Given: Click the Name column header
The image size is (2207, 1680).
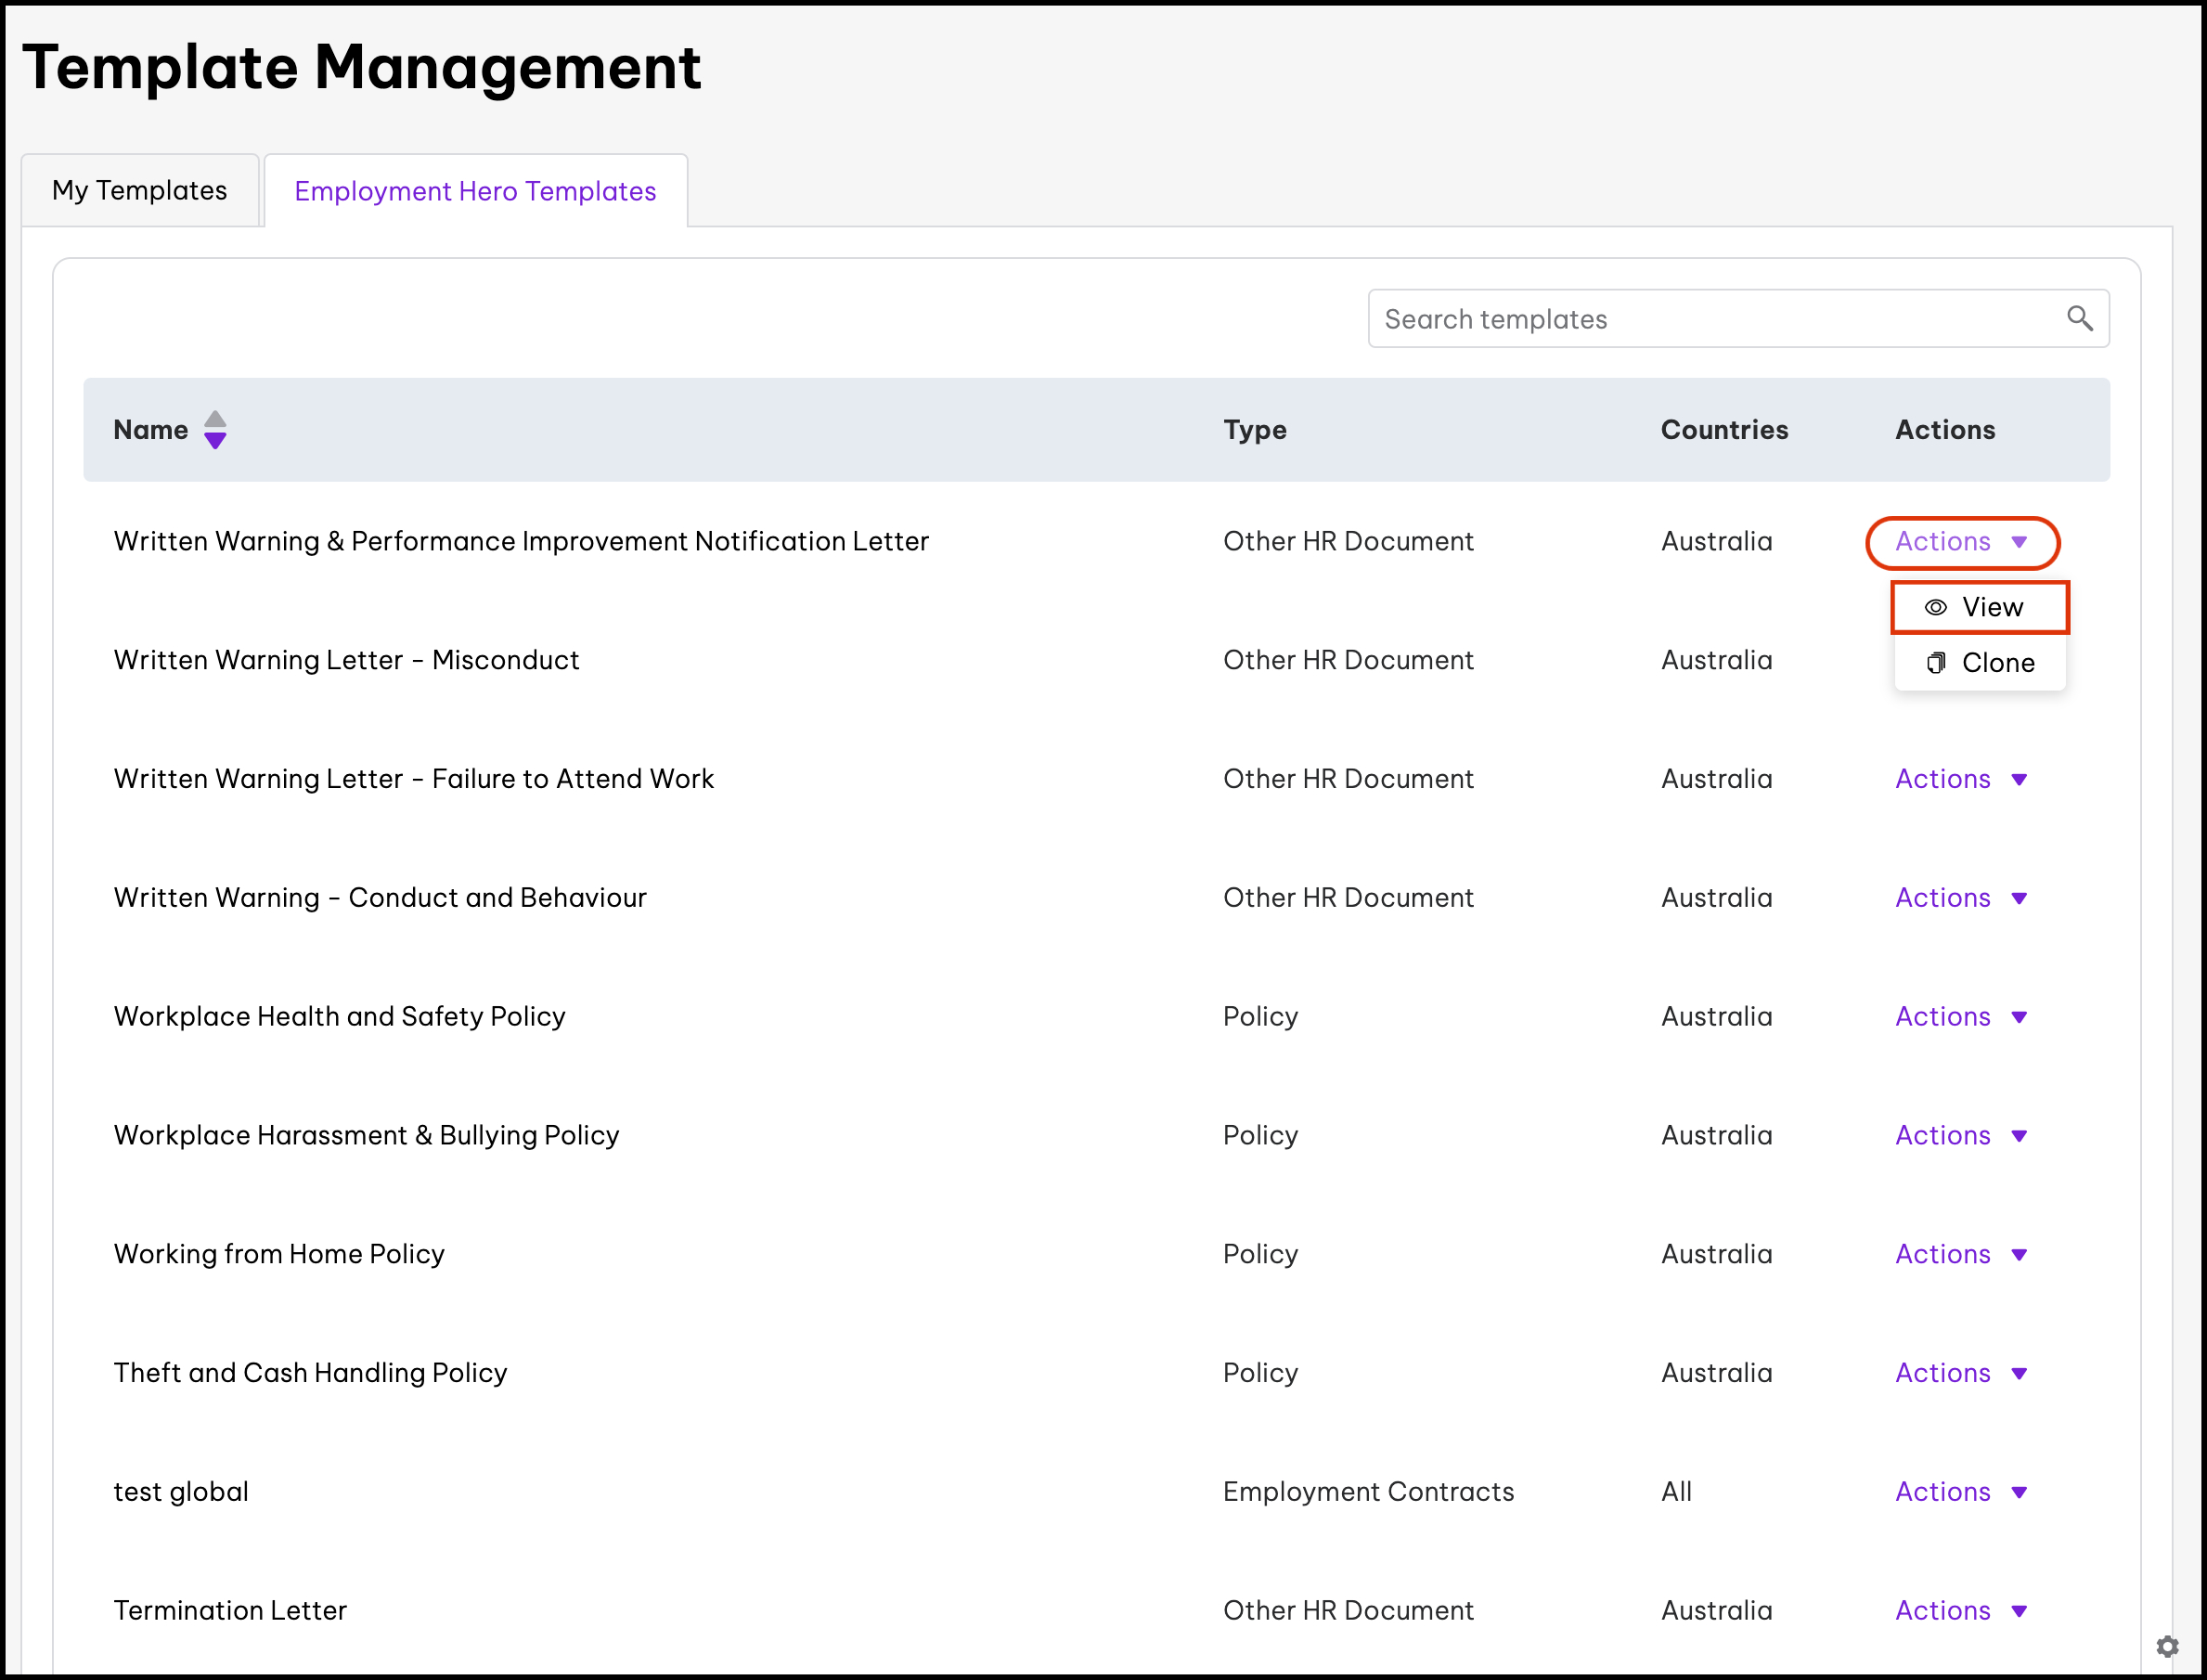Looking at the screenshot, I should click(151, 430).
